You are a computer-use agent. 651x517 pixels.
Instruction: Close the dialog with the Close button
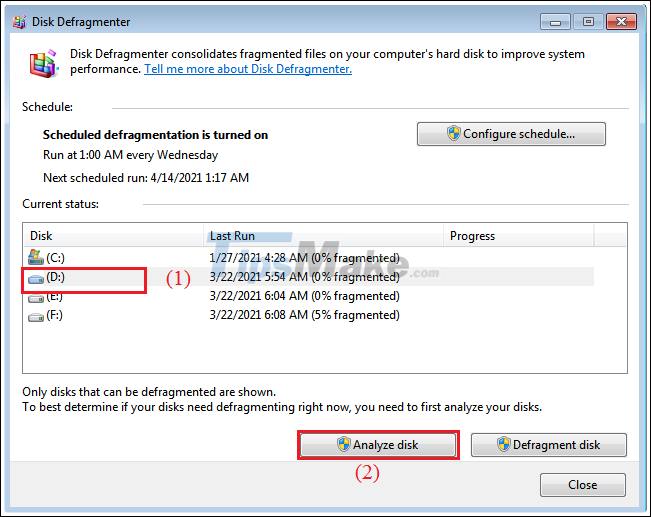[582, 485]
